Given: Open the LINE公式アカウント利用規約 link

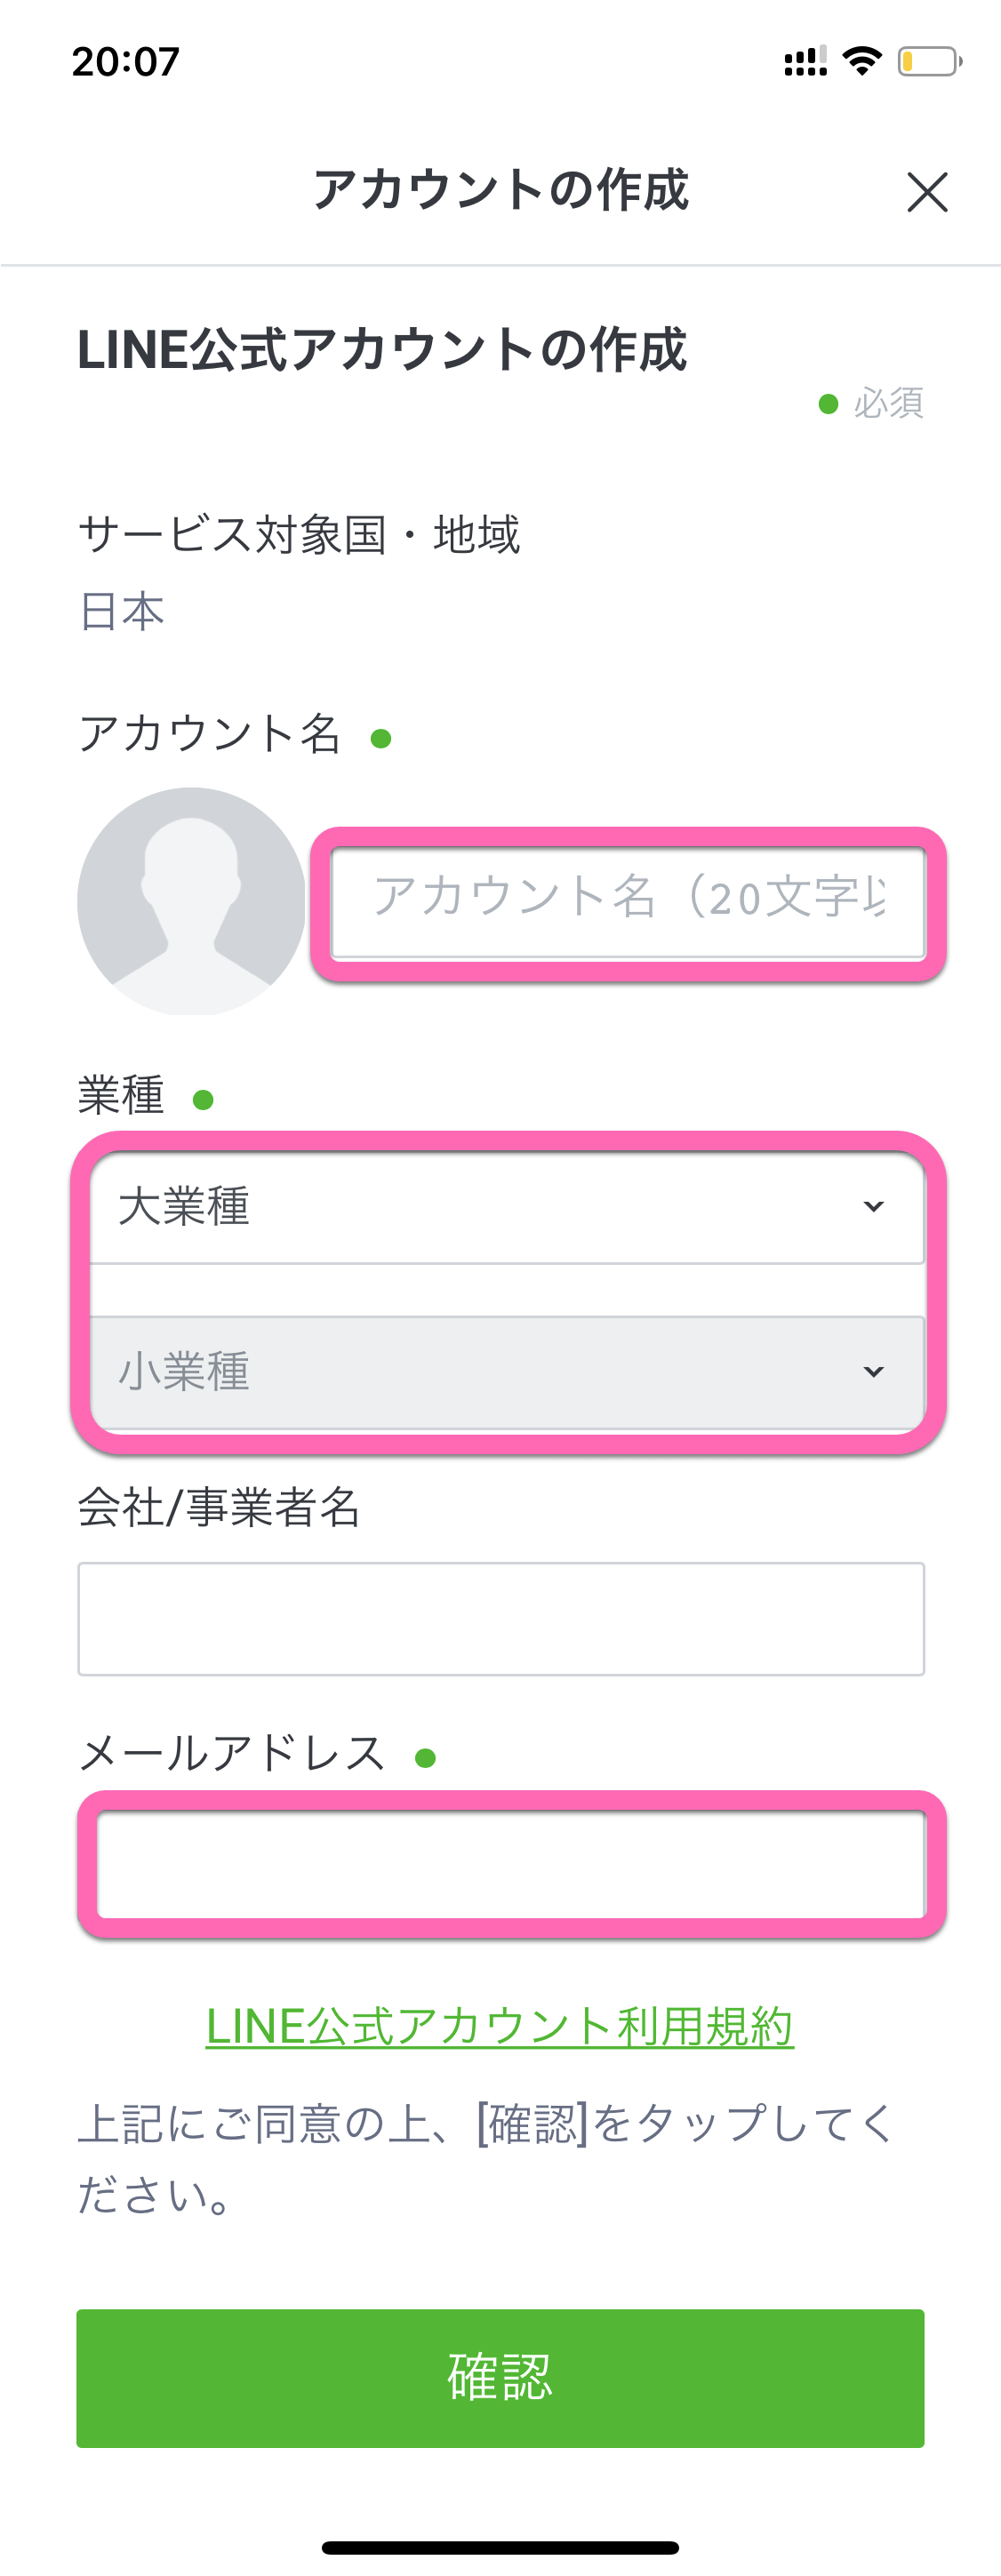Looking at the screenshot, I should click(500, 2027).
